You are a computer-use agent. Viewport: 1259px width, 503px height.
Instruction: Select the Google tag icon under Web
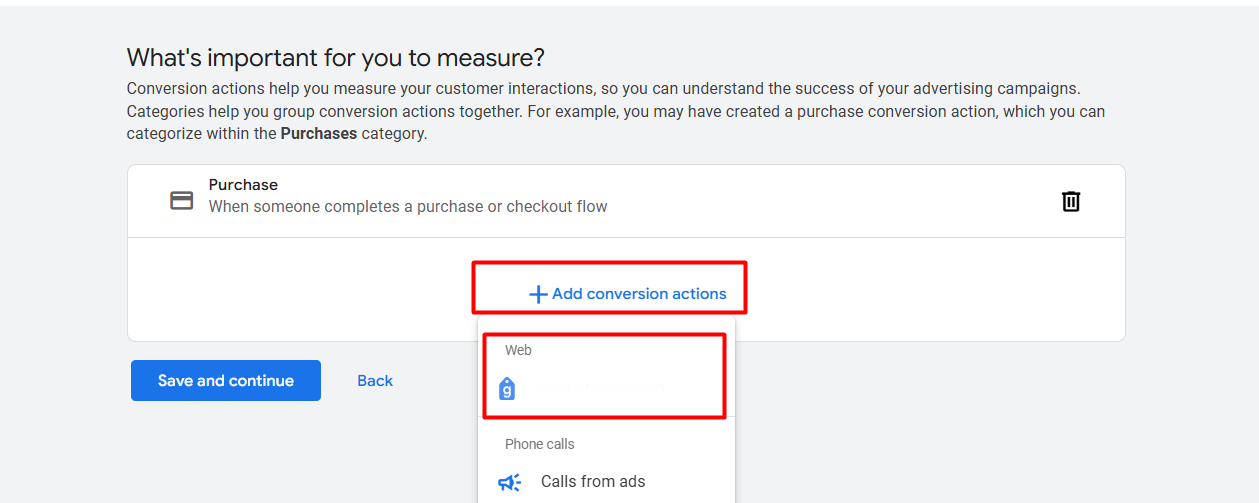507,389
